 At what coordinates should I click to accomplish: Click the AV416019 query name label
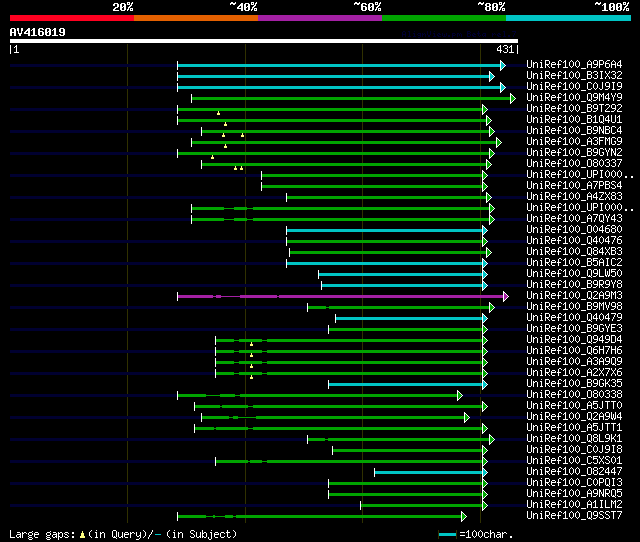pos(38,32)
